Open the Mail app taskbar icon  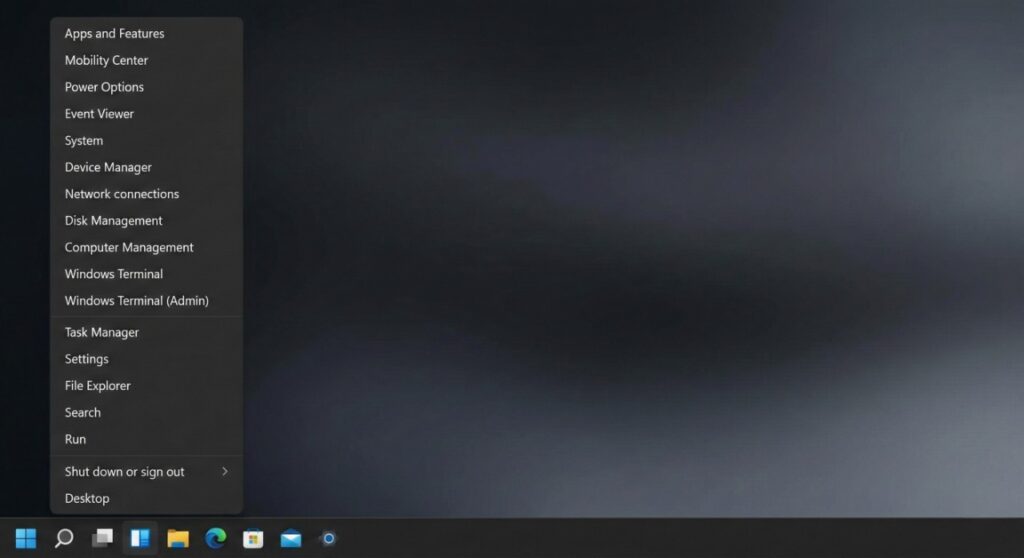(291, 539)
